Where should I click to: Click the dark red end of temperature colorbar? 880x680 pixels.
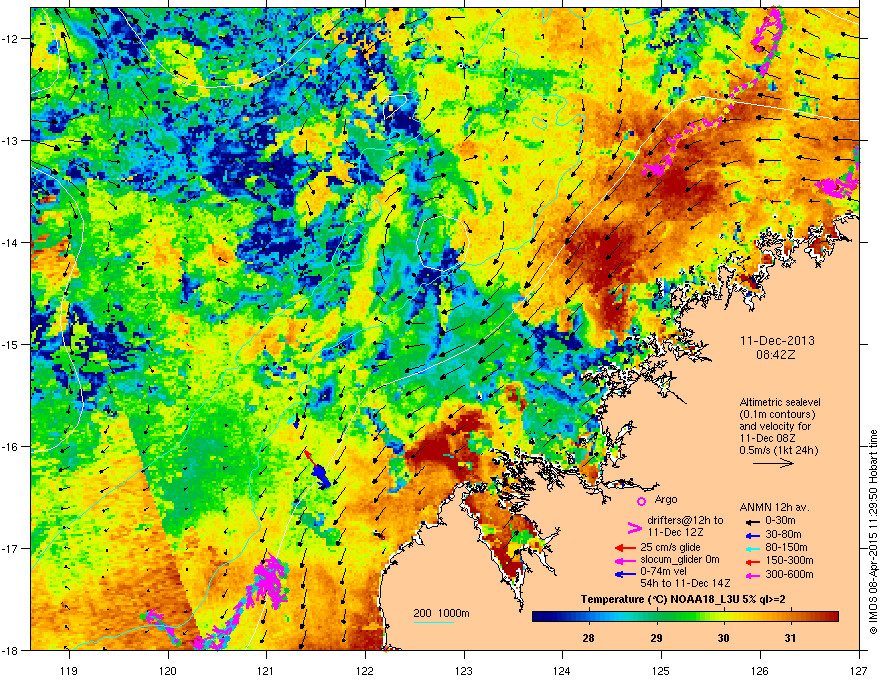(x=831, y=617)
